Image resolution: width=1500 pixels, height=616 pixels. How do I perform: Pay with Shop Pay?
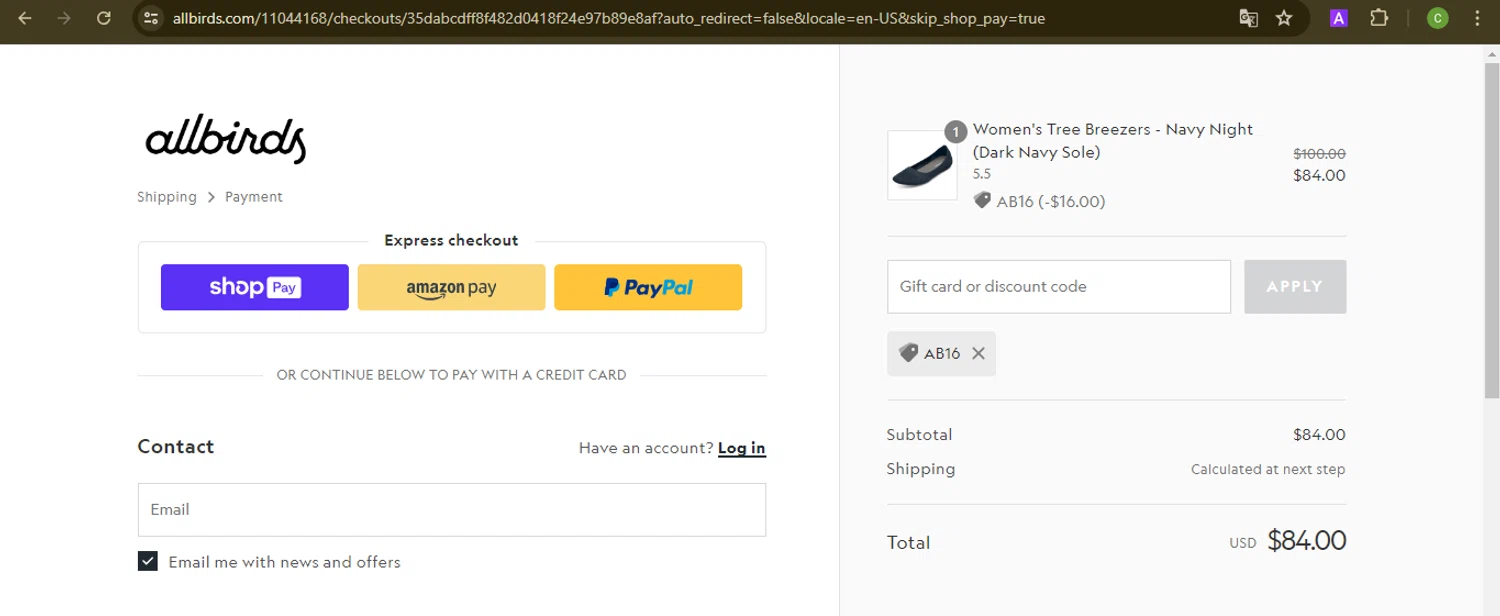[x=255, y=287]
